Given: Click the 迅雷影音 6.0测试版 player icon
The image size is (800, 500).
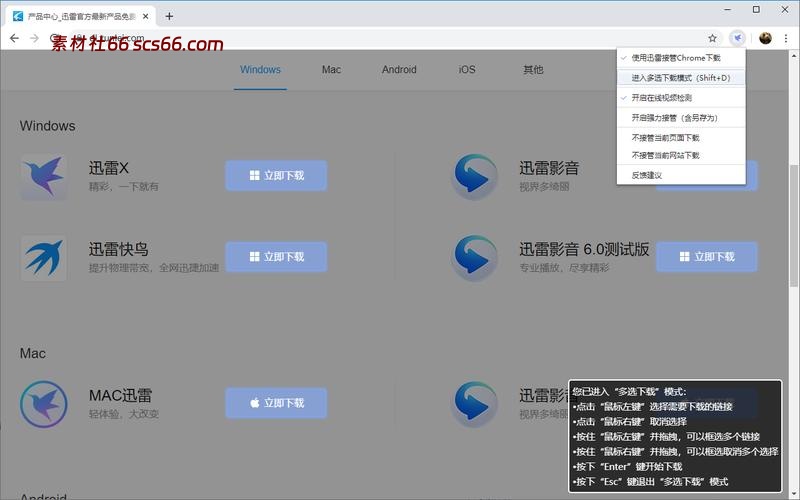Looking at the screenshot, I should coord(474,258).
